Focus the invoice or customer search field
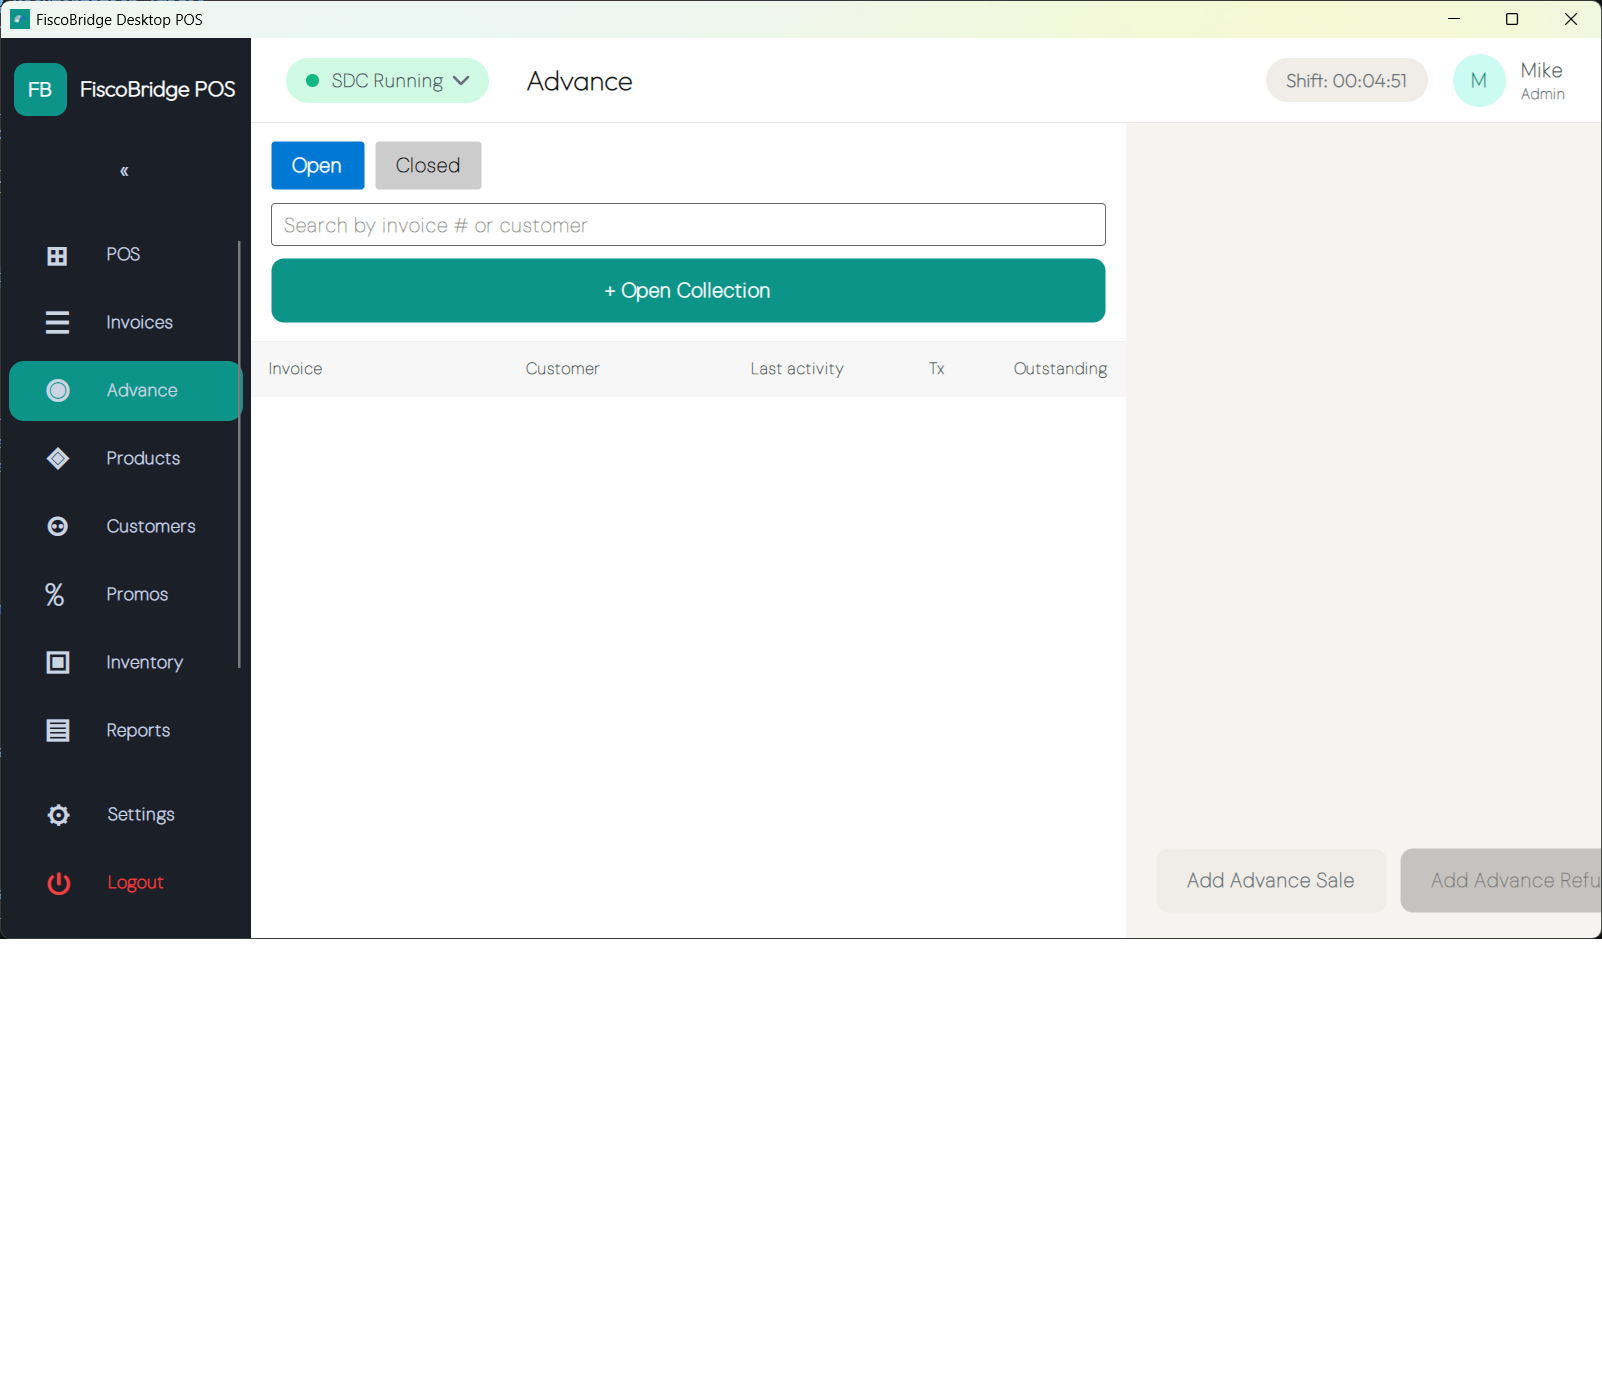This screenshot has height=1377, width=1602. (x=688, y=225)
